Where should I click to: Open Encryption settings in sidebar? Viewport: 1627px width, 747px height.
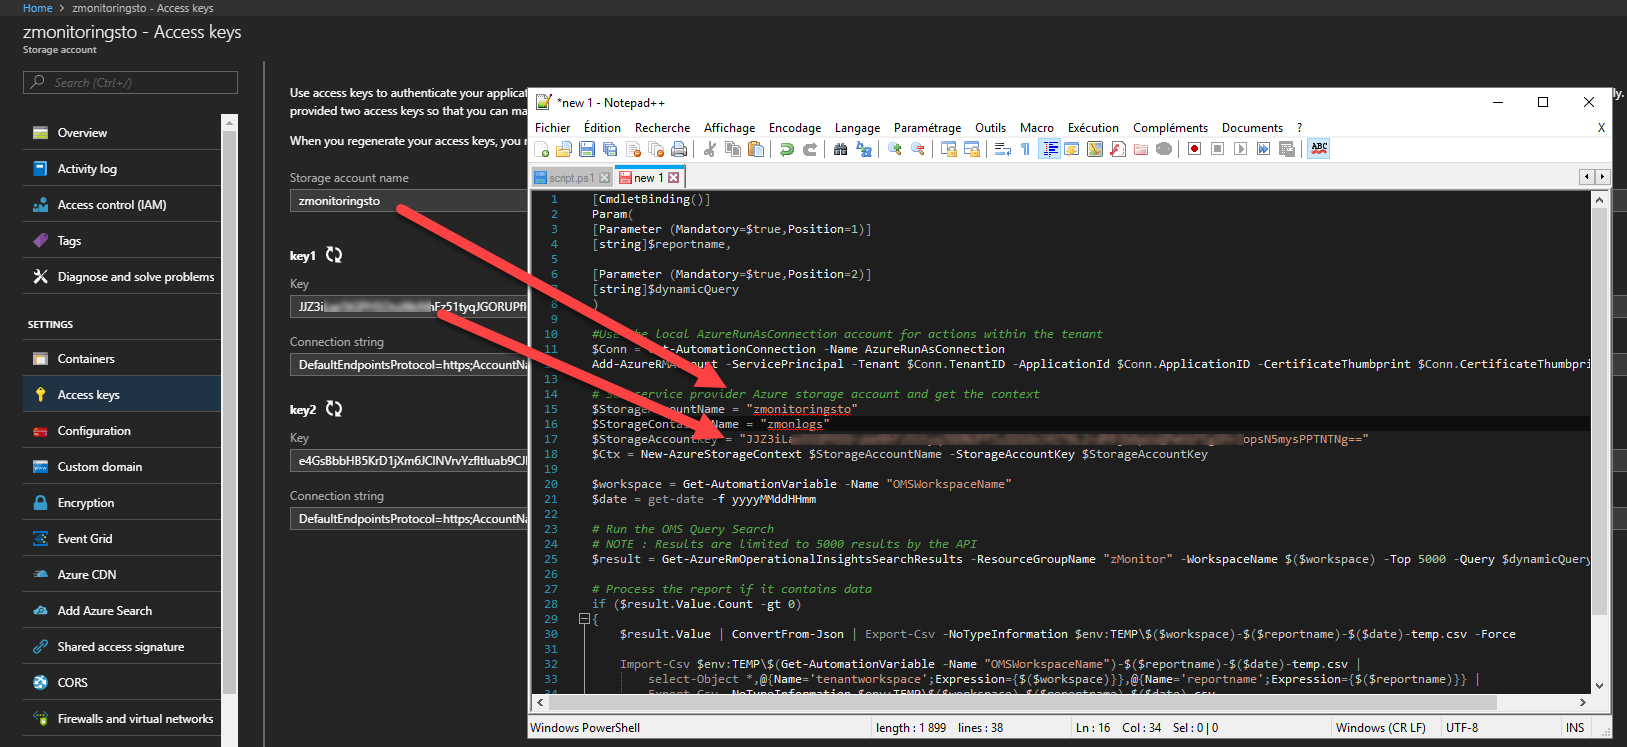pyautogui.click(x=122, y=503)
